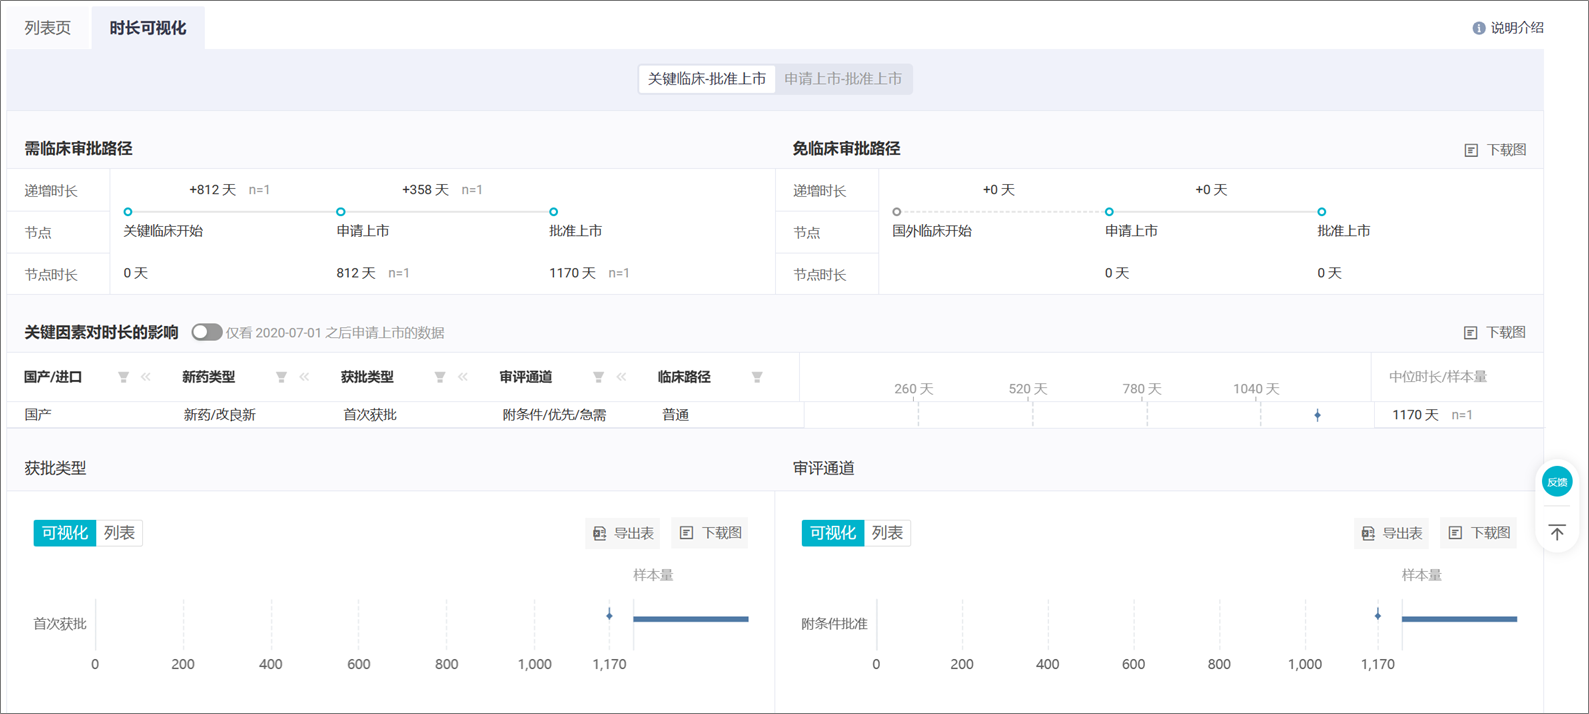Image resolution: width=1589 pixels, height=714 pixels.
Task: Click 附条件批准 sample size bar
Action: [x=1460, y=619]
